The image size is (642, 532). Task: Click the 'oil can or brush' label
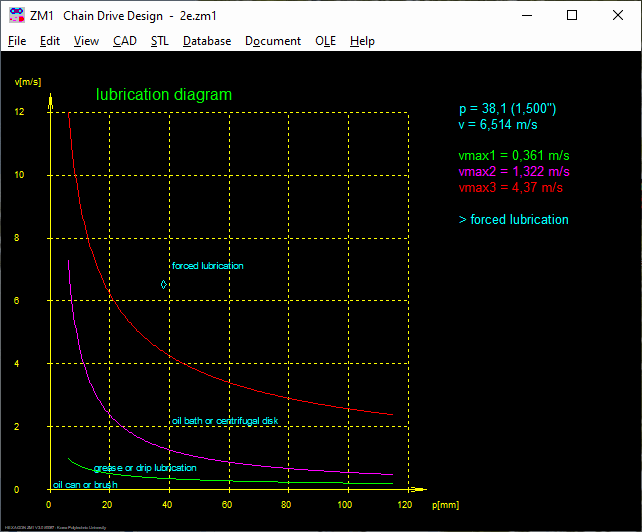tap(85, 484)
